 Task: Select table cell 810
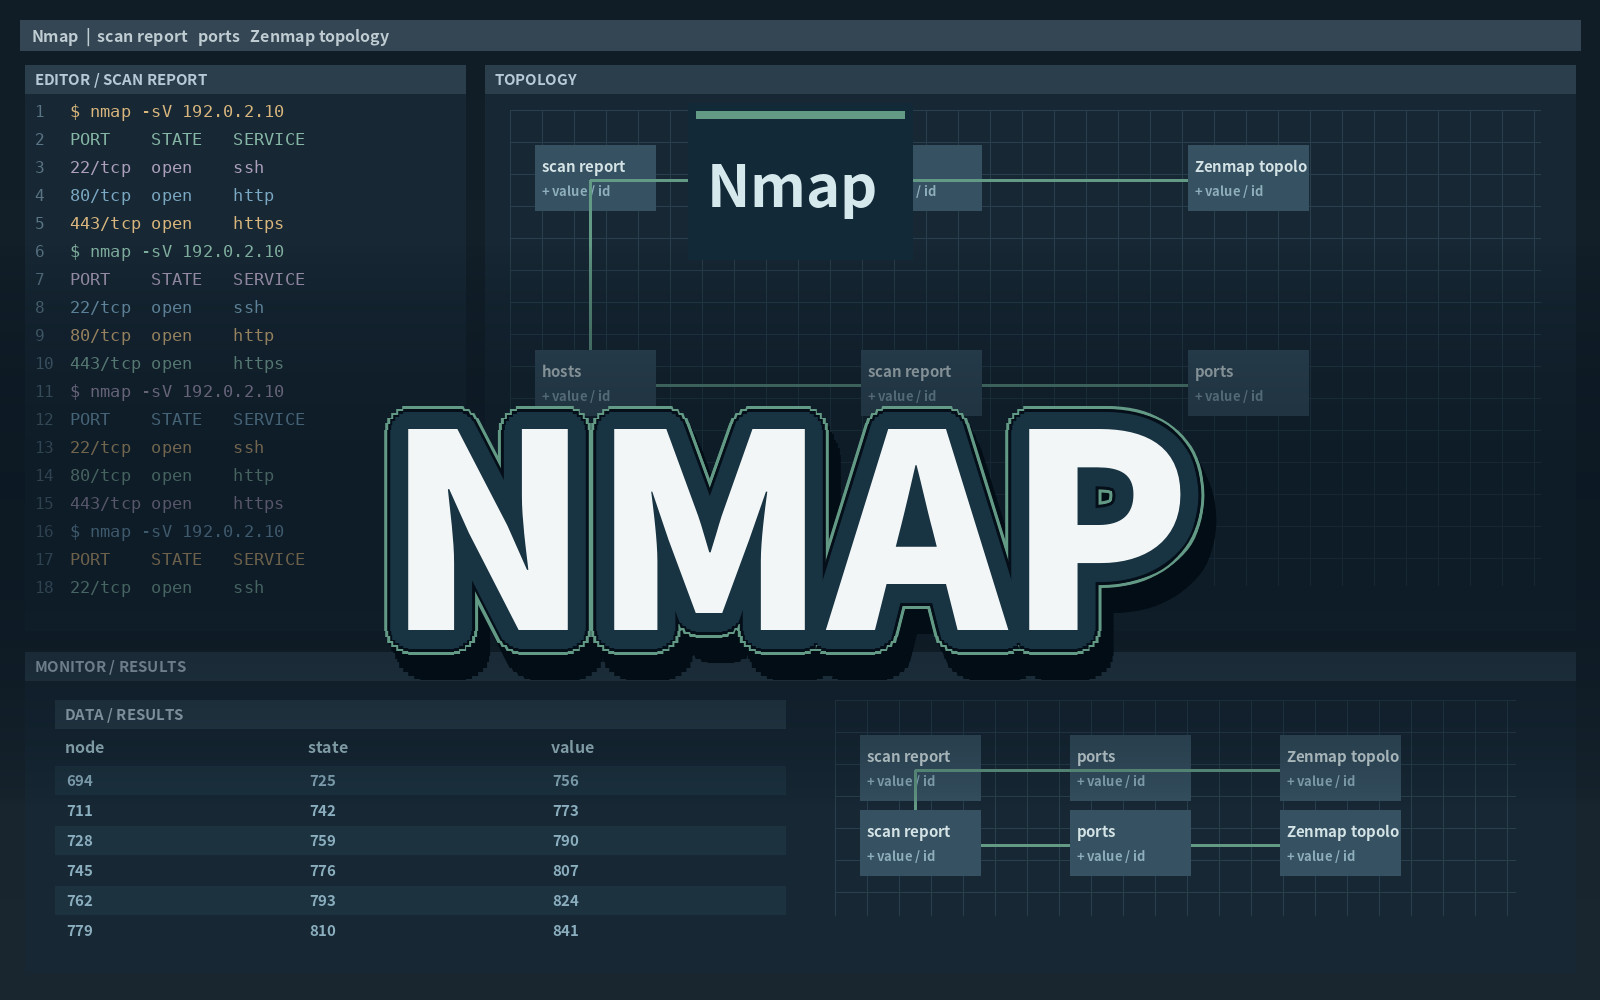coord(323,930)
